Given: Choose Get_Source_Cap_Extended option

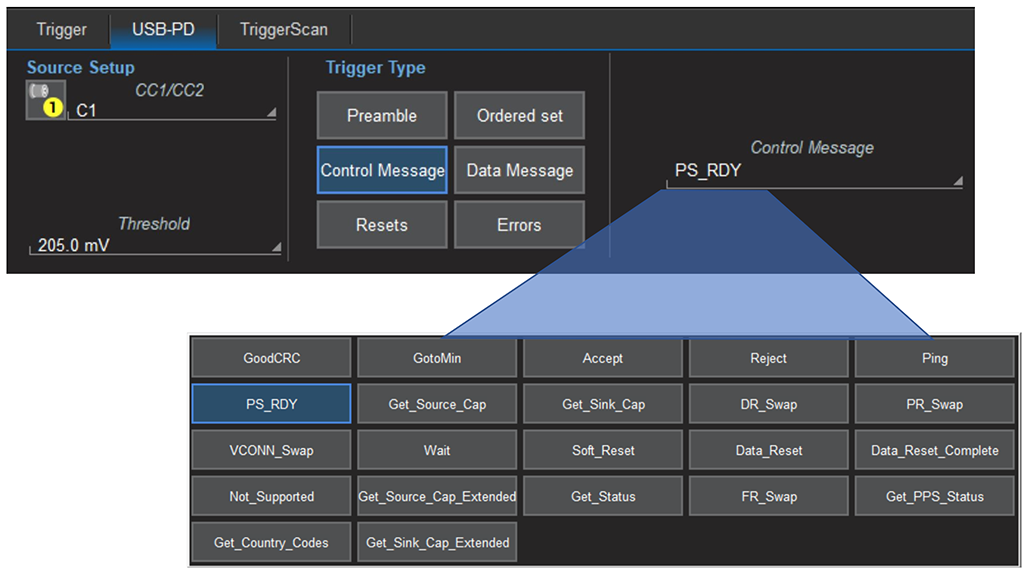Looking at the screenshot, I should 437,496.
